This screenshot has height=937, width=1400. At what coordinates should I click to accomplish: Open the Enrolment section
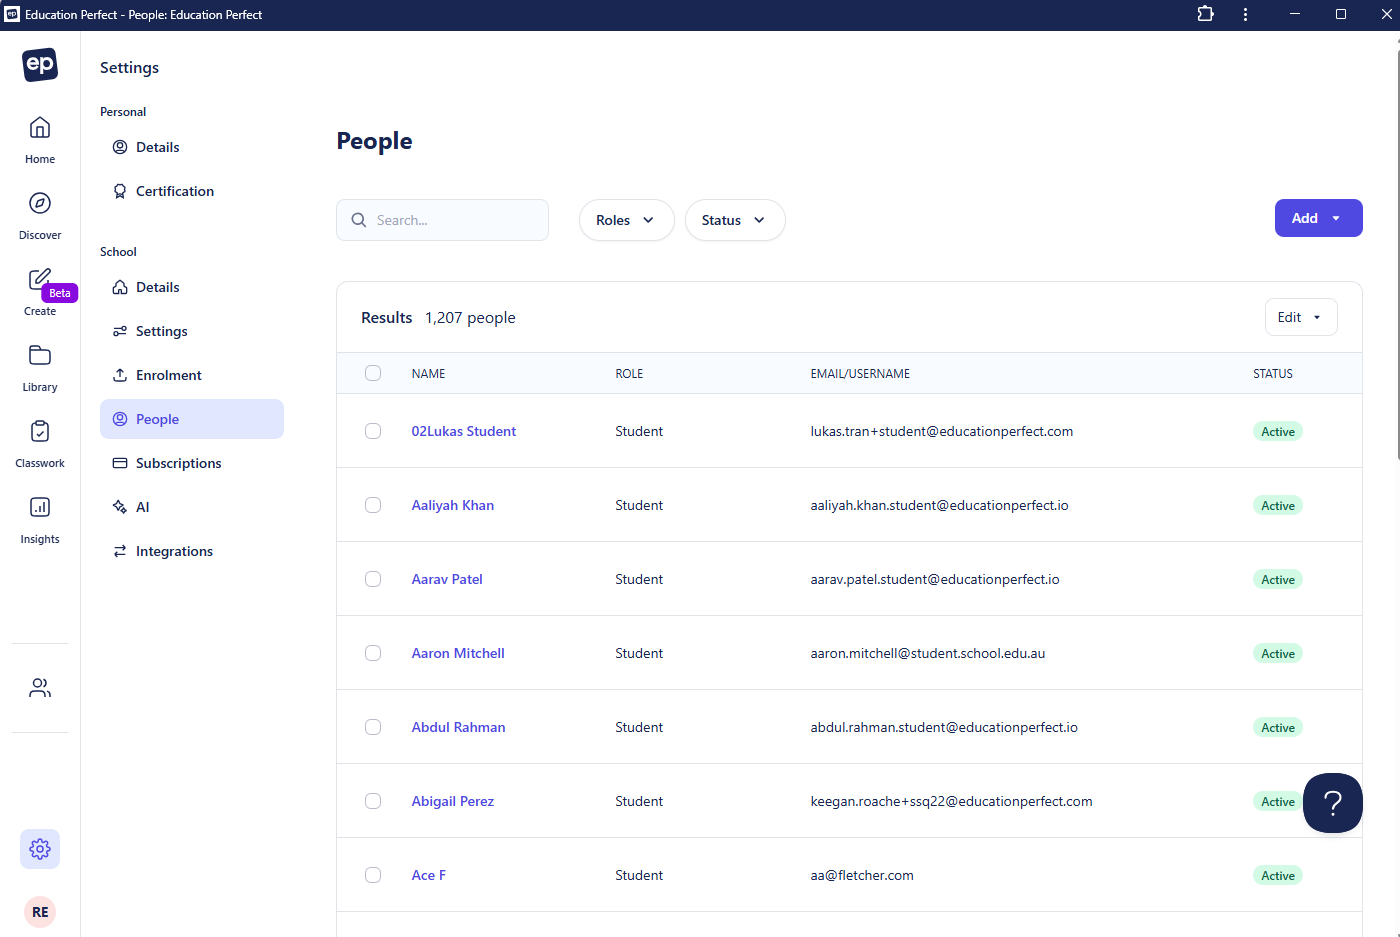tap(192, 375)
